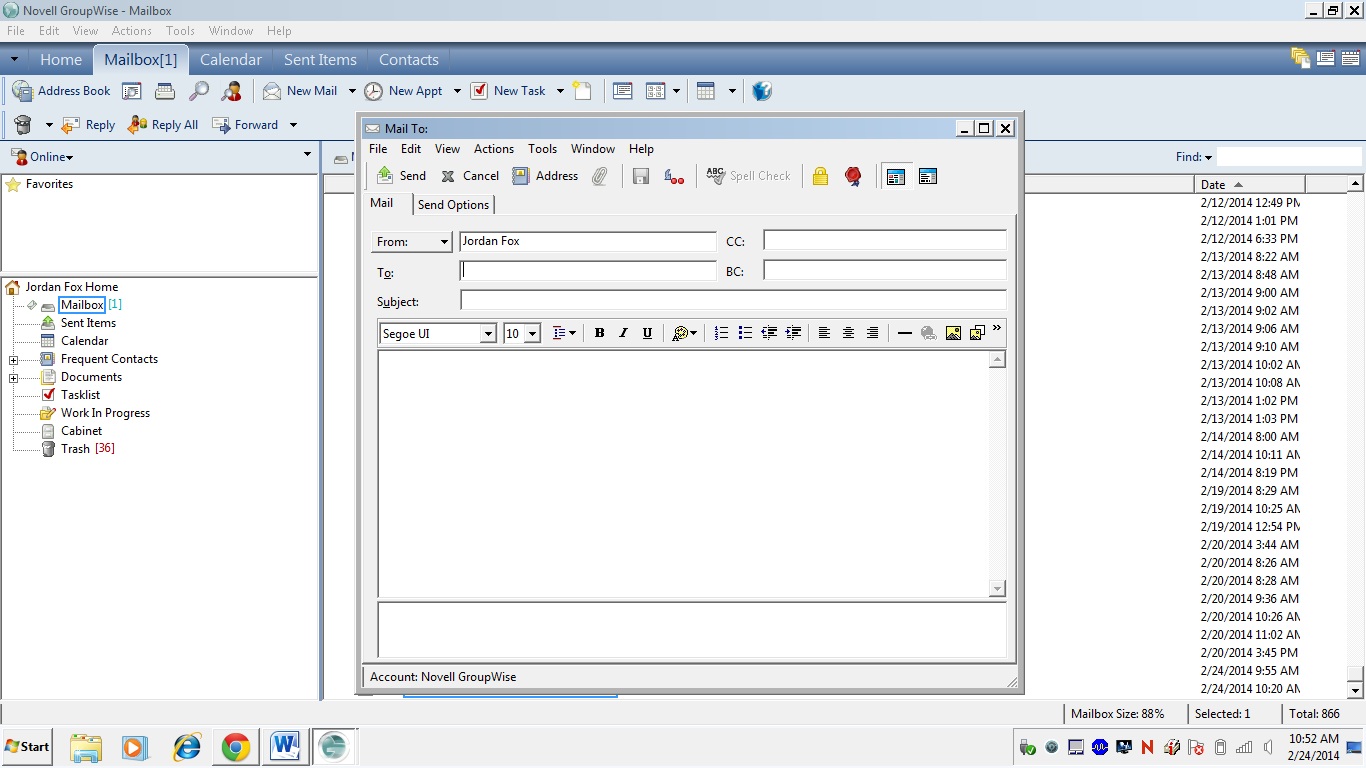Click the floppy disk save icon
This screenshot has height=768, width=1366.
(x=641, y=176)
